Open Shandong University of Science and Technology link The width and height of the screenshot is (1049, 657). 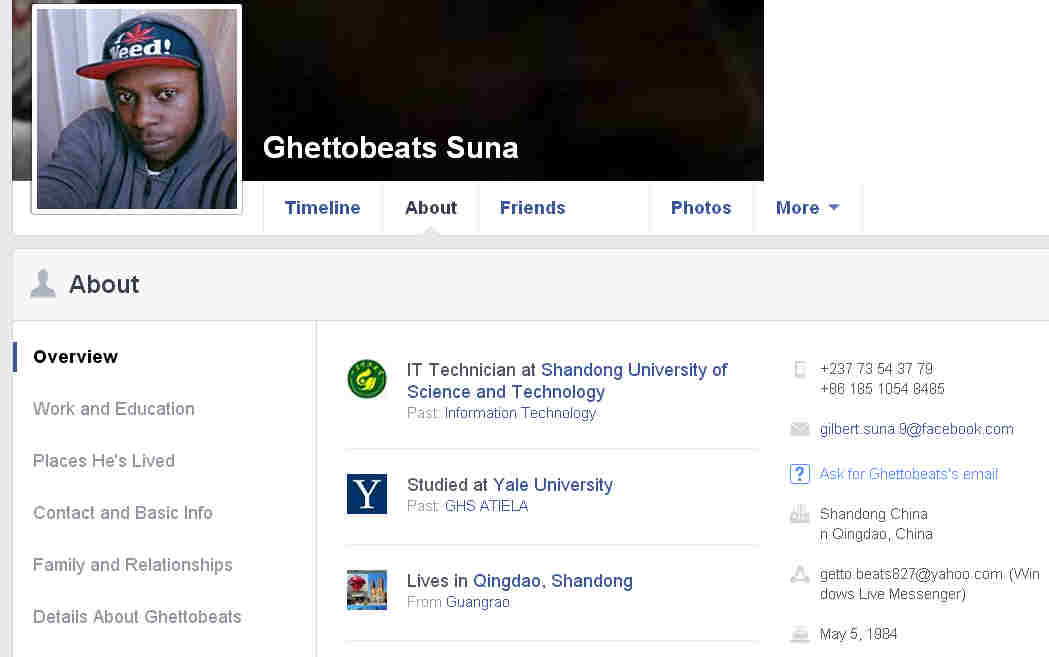tap(634, 370)
